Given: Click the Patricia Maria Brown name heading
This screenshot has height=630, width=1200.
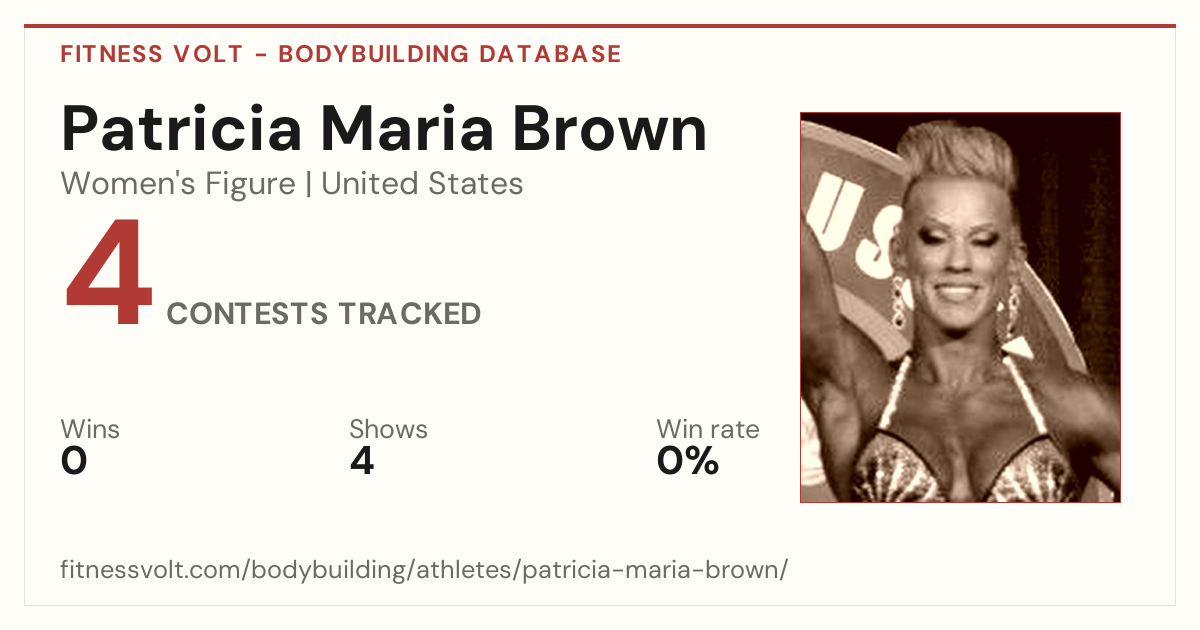Looking at the screenshot, I should pyautogui.click(x=384, y=129).
